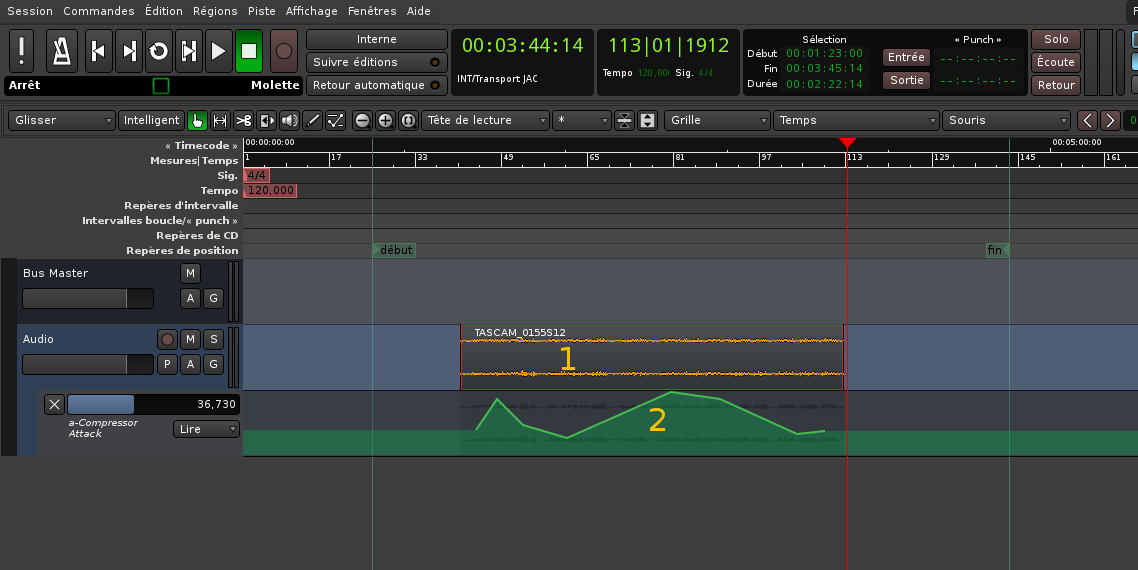The width and height of the screenshot is (1138, 570).
Task: Pick the draw pencil tool
Action: click(312, 120)
